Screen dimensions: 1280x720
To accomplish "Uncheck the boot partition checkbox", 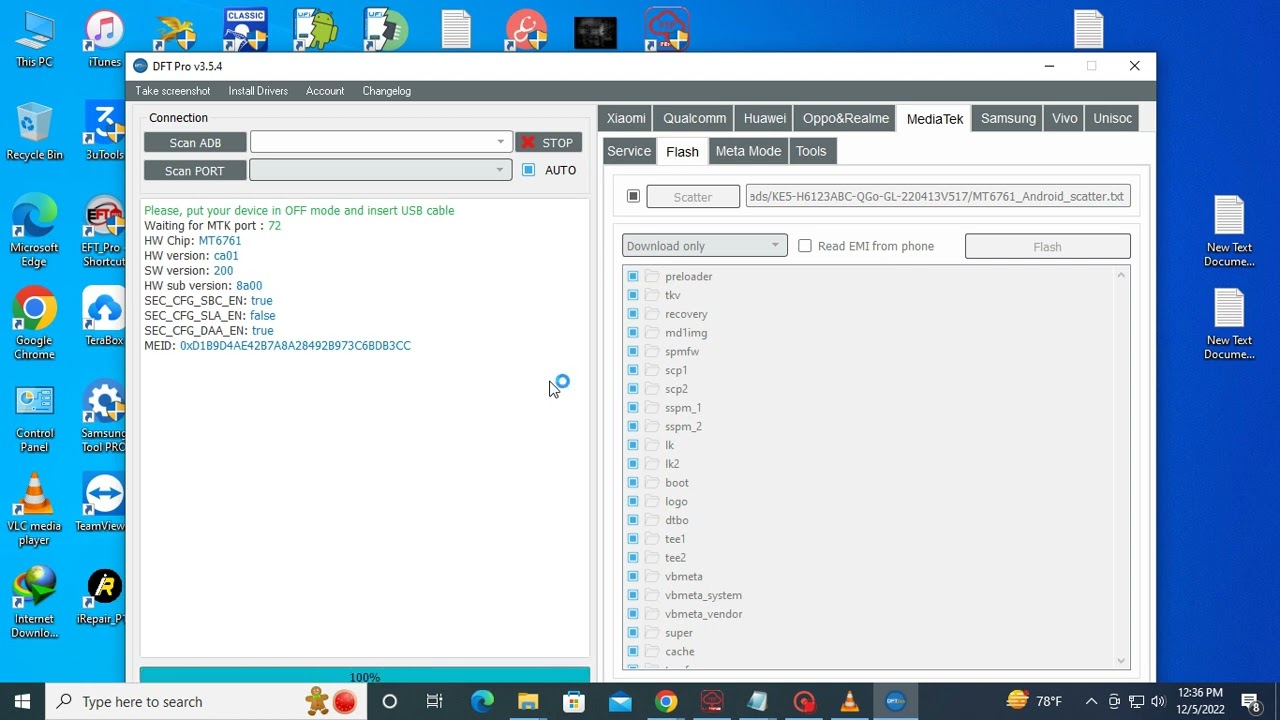I will click(633, 482).
